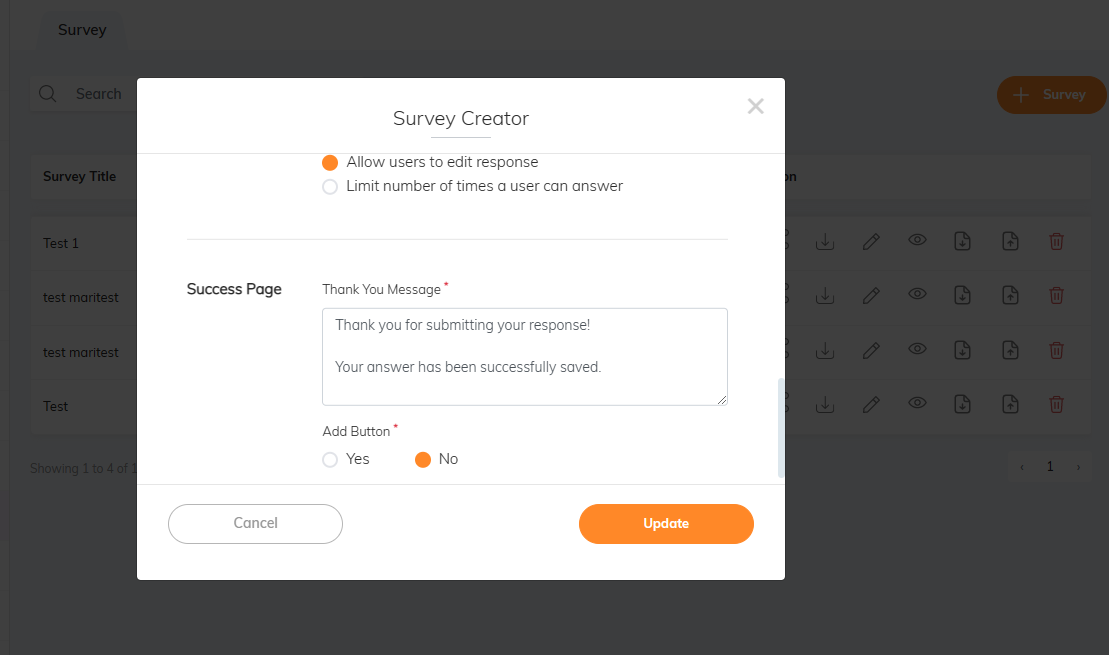Click the Cancel button
The image size is (1109, 655).
[255, 523]
